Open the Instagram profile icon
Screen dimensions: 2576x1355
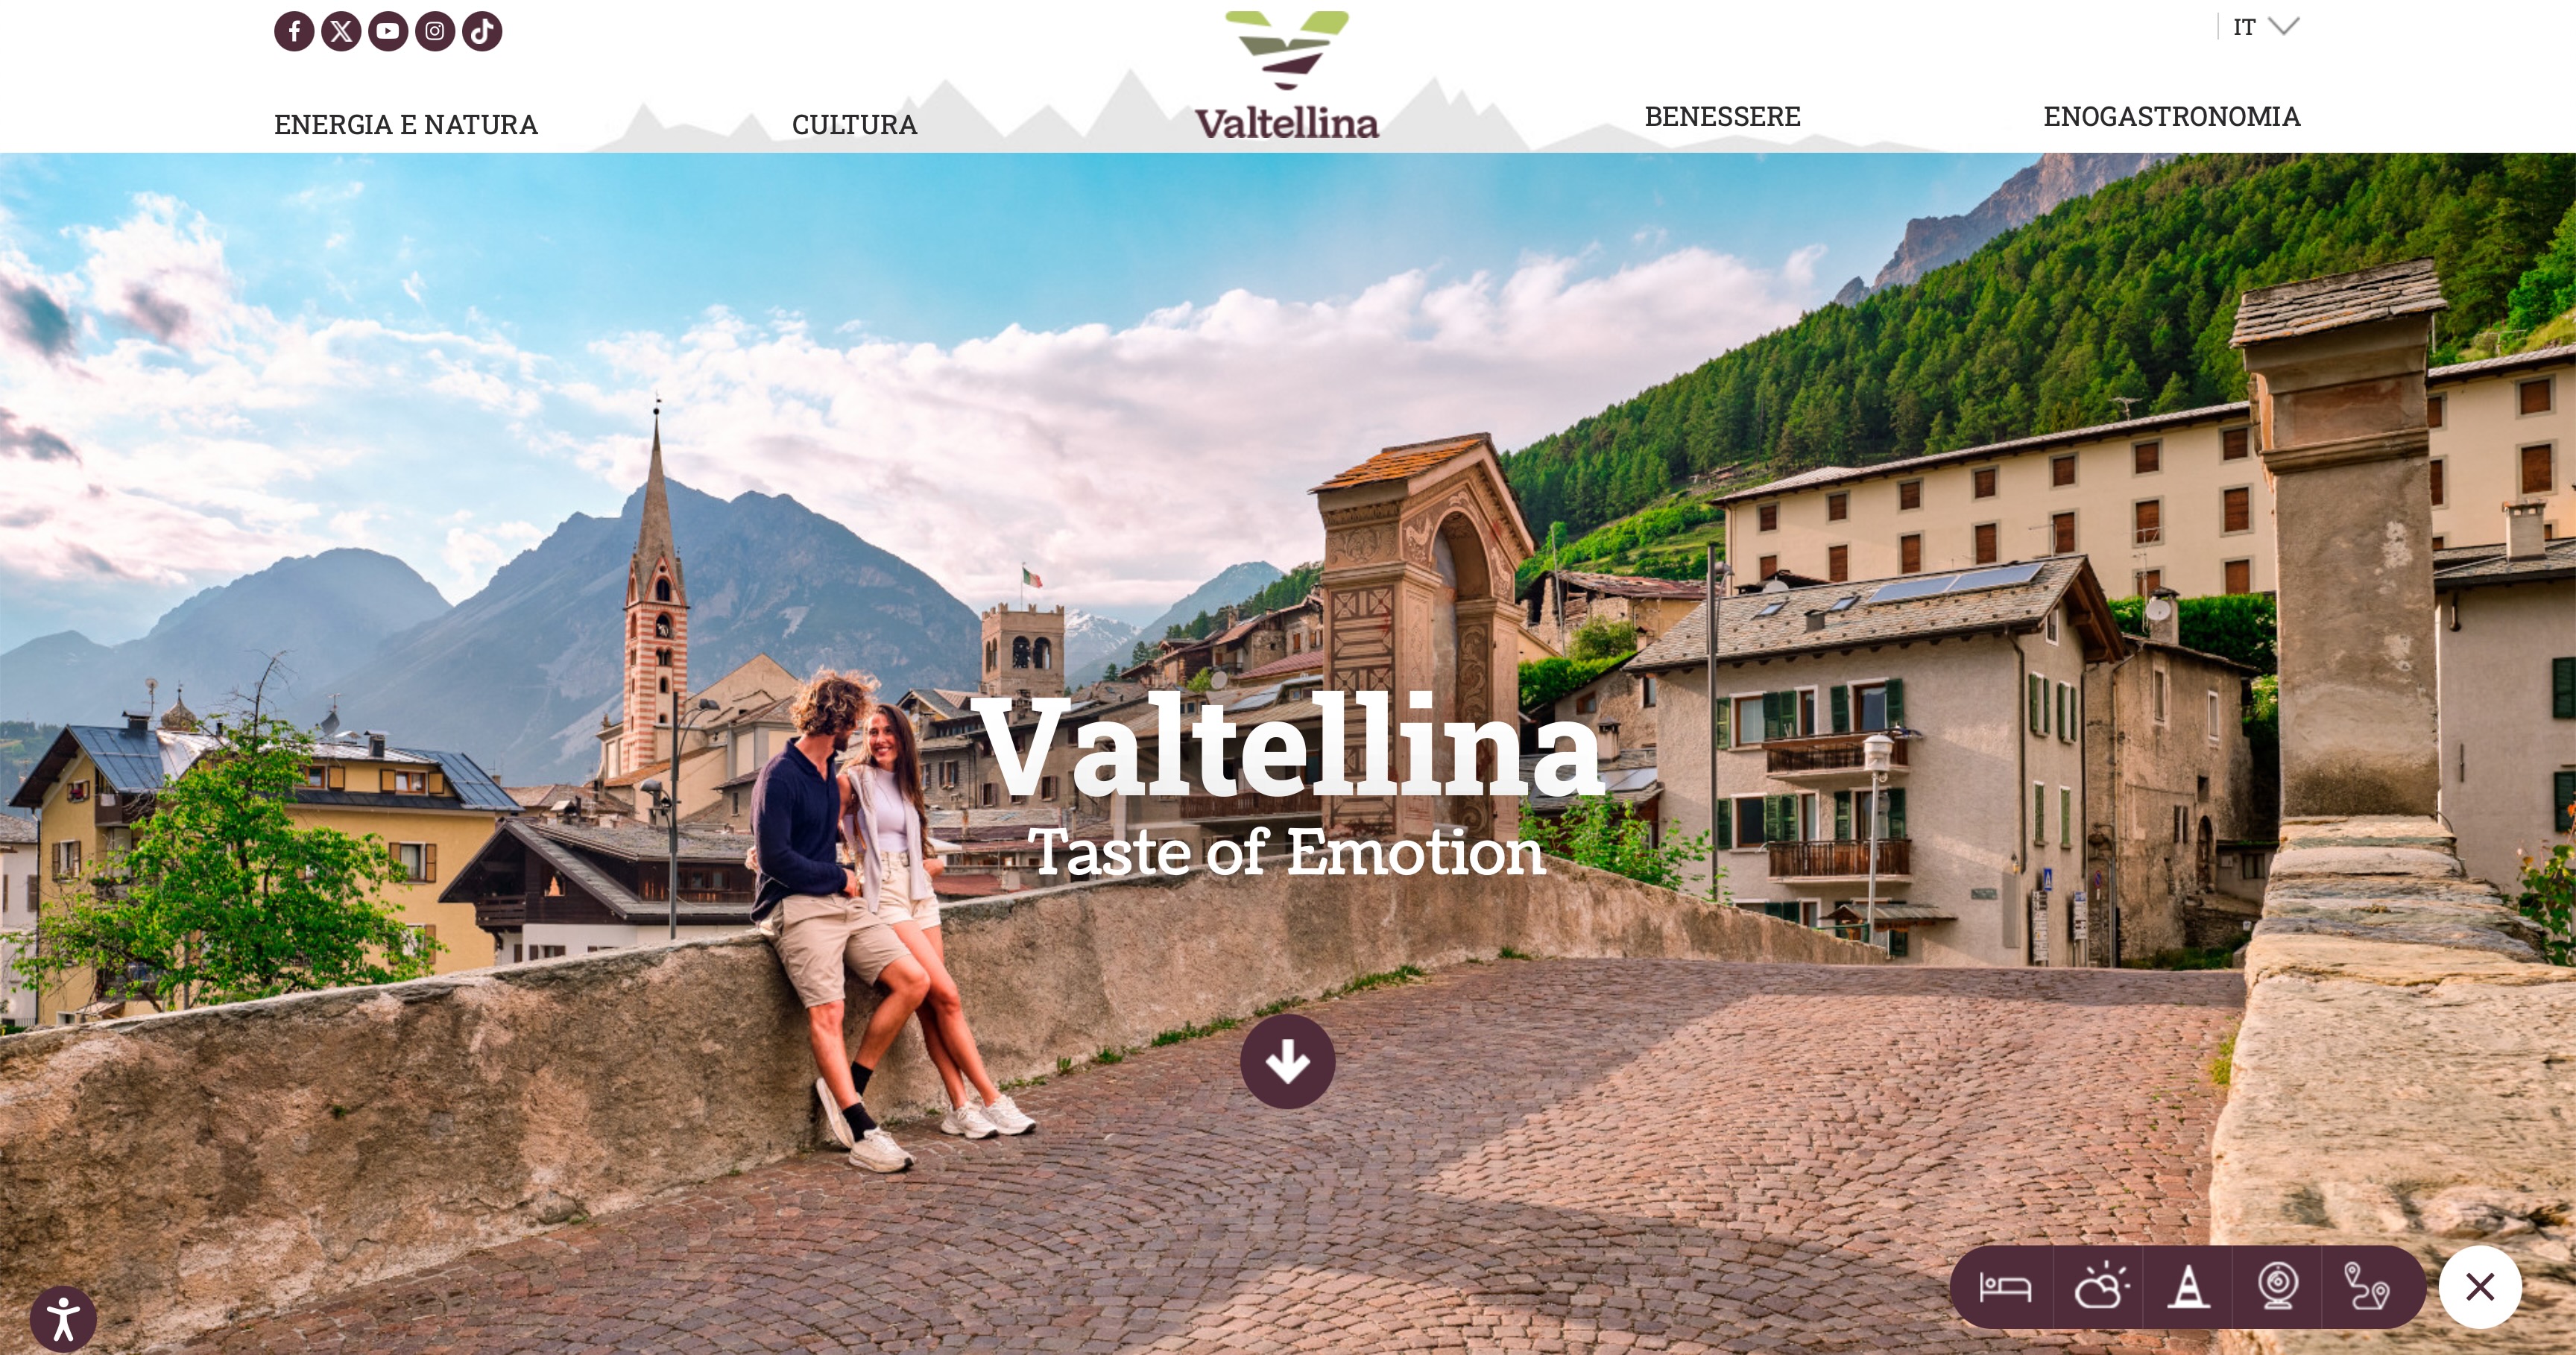435,31
